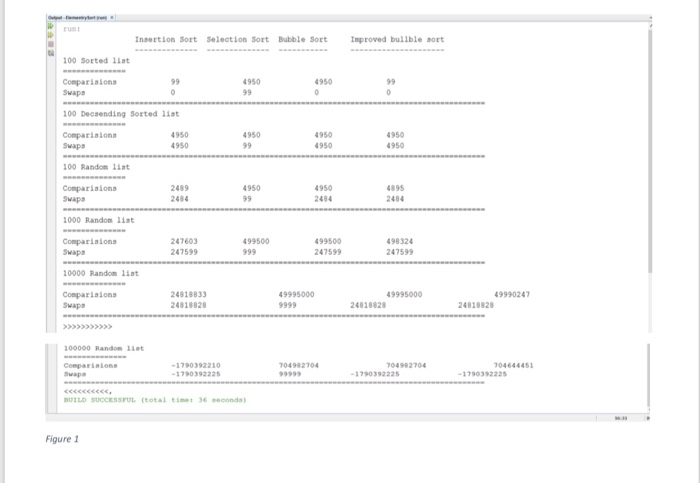The image size is (700, 483).
Task: Click the 56:33 cursor position in status bar
Action: (621, 418)
